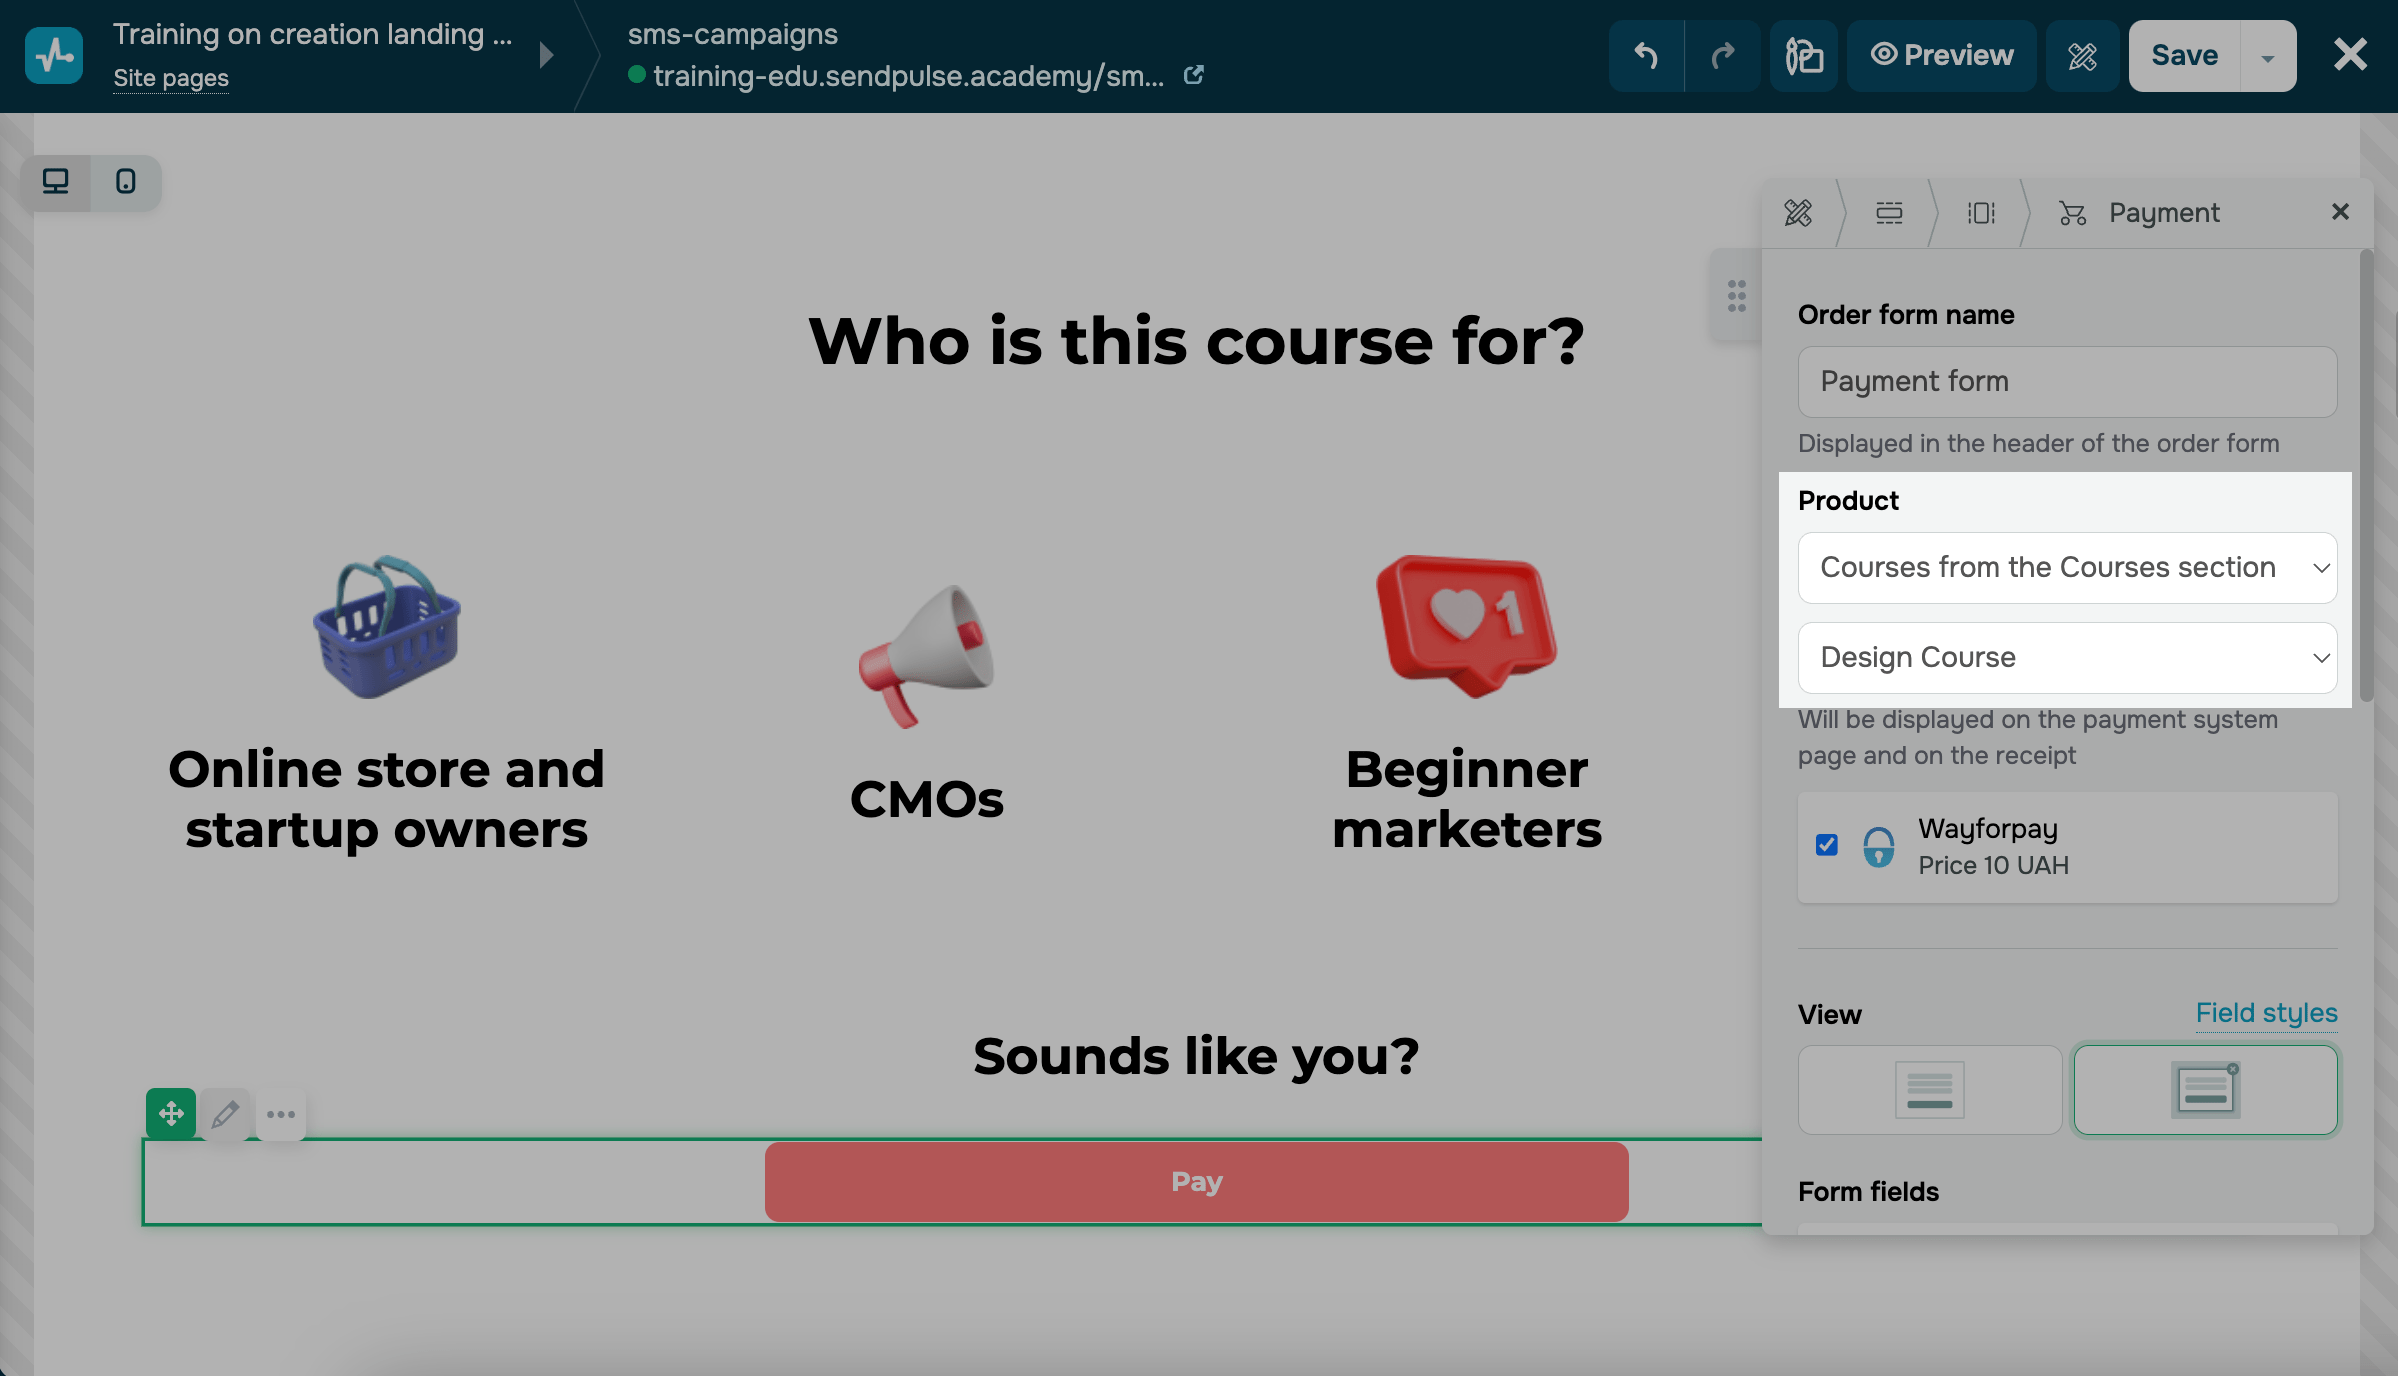The width and height of the screenshot is (2398, 1376).
Task: Select the inline form view option
Action: coord(1929,1090)
